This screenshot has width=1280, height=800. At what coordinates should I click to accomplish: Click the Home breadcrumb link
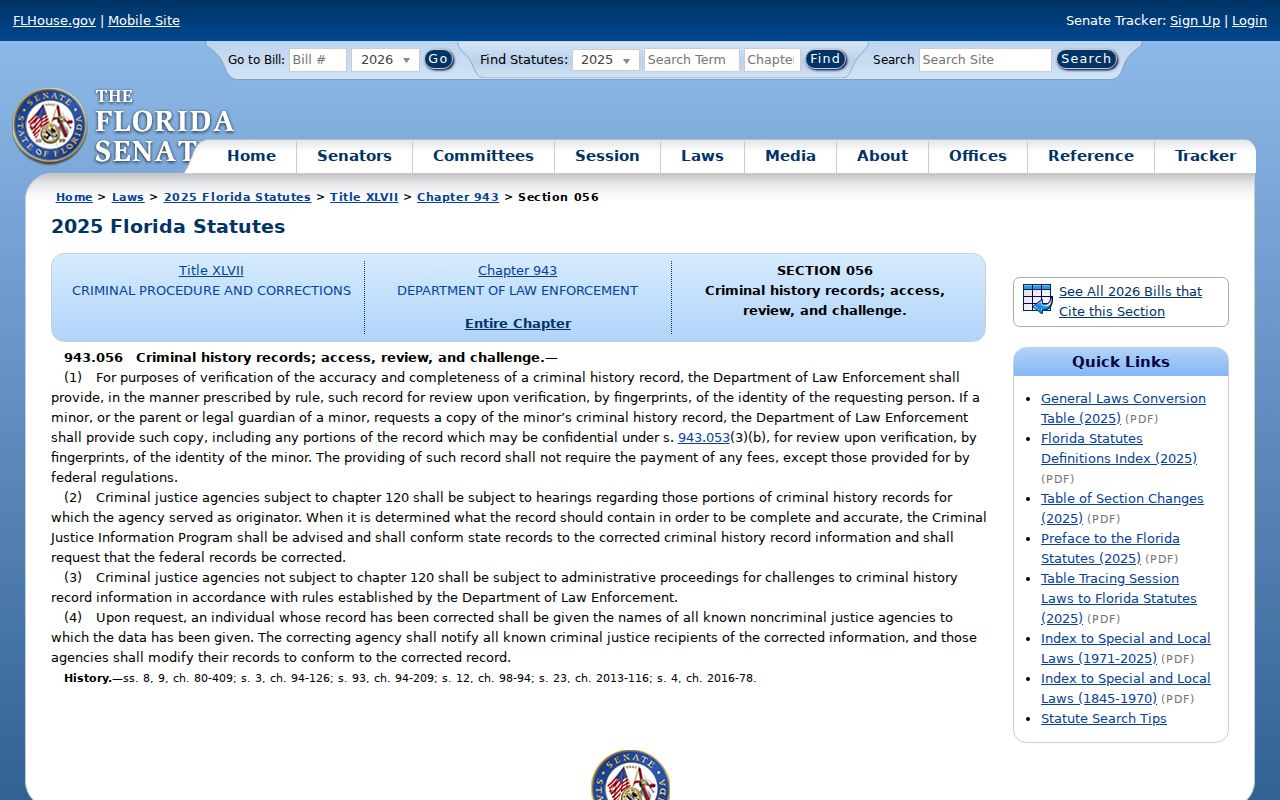click(x=74, y=197)
